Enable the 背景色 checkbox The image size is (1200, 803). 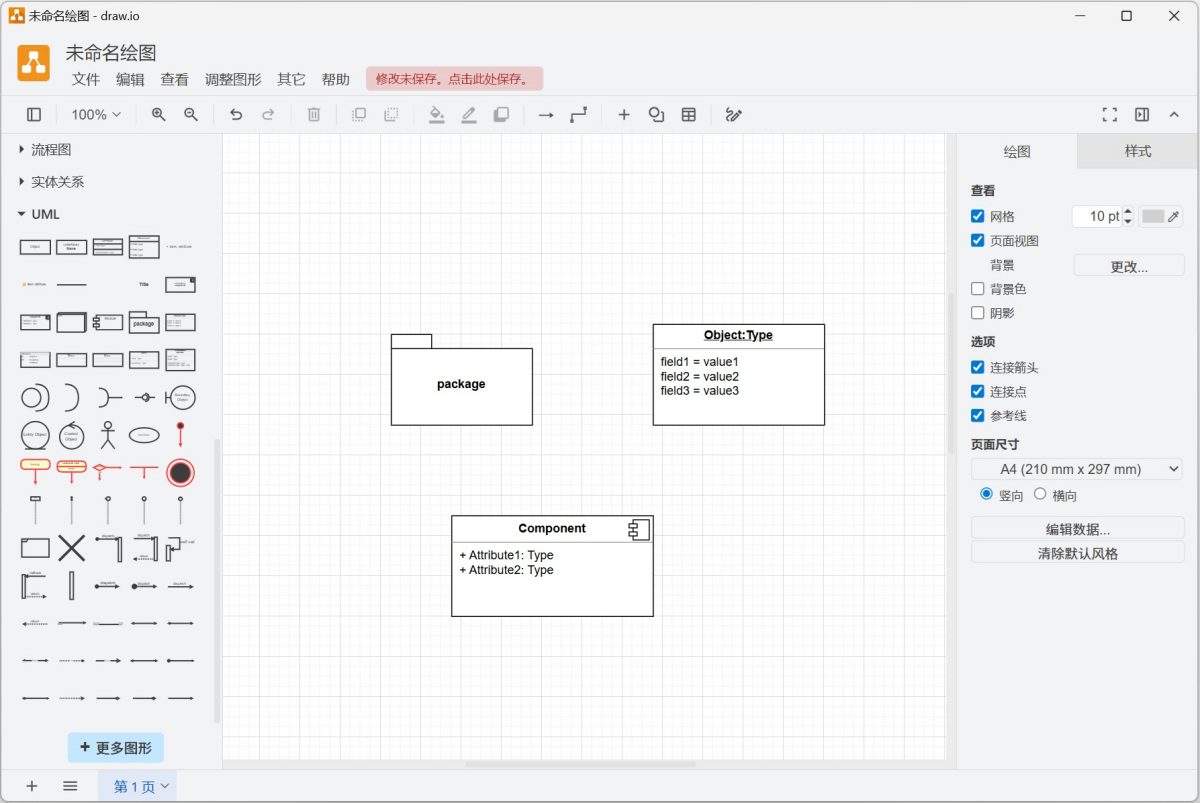(x=978, y=288)
